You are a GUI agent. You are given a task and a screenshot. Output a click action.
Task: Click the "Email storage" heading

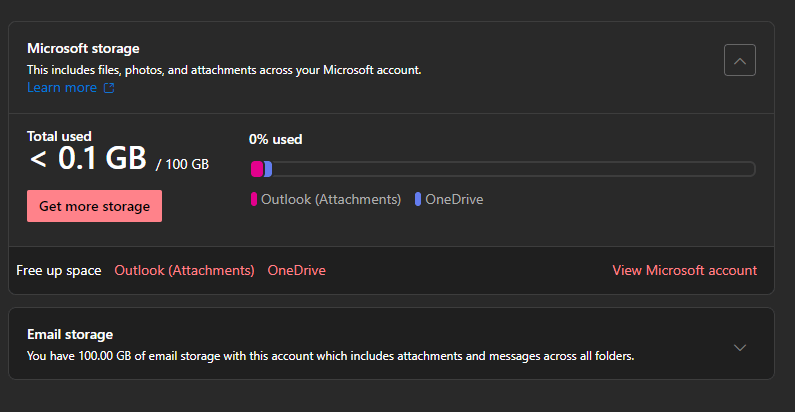point(70,334)
